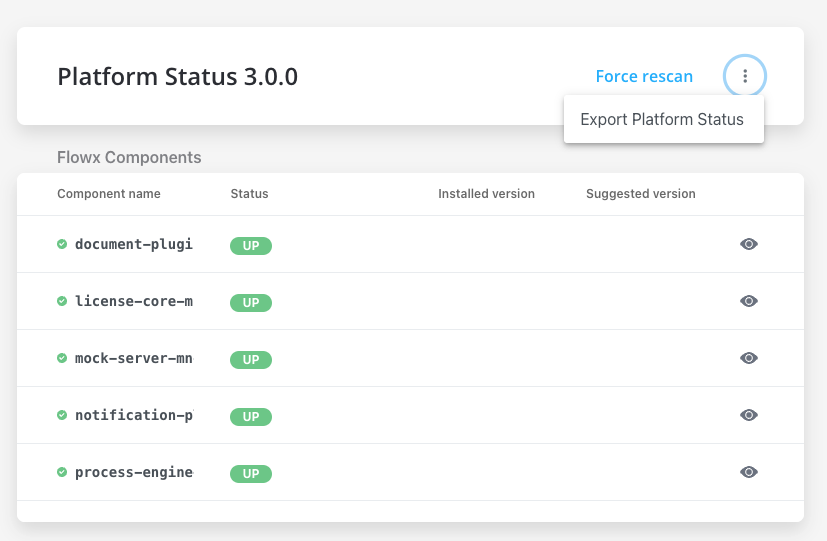Click the eye icon for process-engine row
Screen dimensions: 827x541
tap(748, 472)
